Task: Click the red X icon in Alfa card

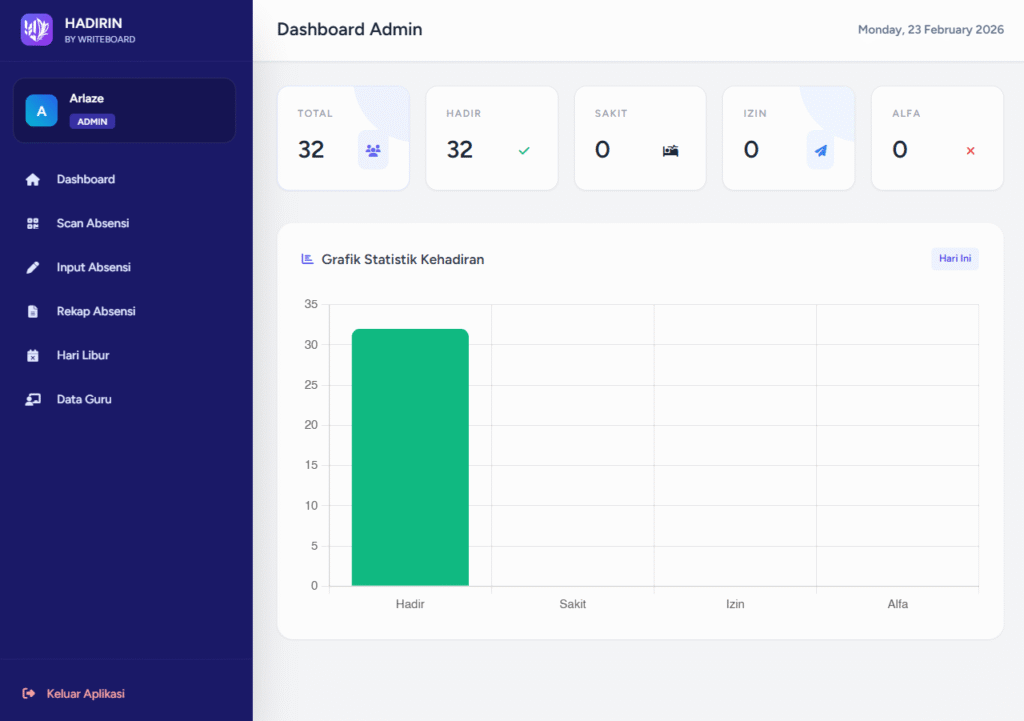Action: pyautogui.click(x=970, y=151)
